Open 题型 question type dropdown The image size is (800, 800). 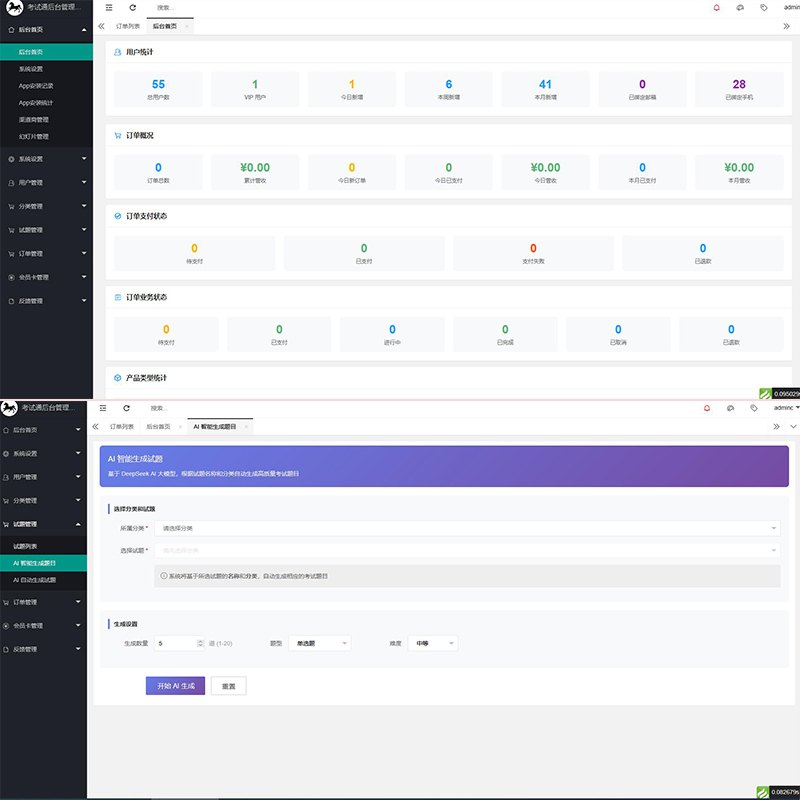[320, 643]
